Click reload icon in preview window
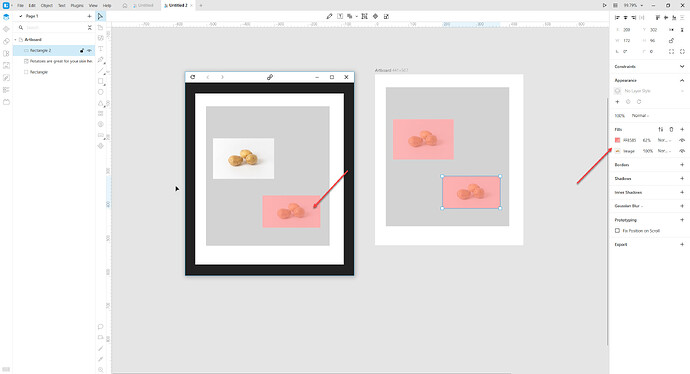Viewport: 690px width, 374px height. (x=192, y=77)
